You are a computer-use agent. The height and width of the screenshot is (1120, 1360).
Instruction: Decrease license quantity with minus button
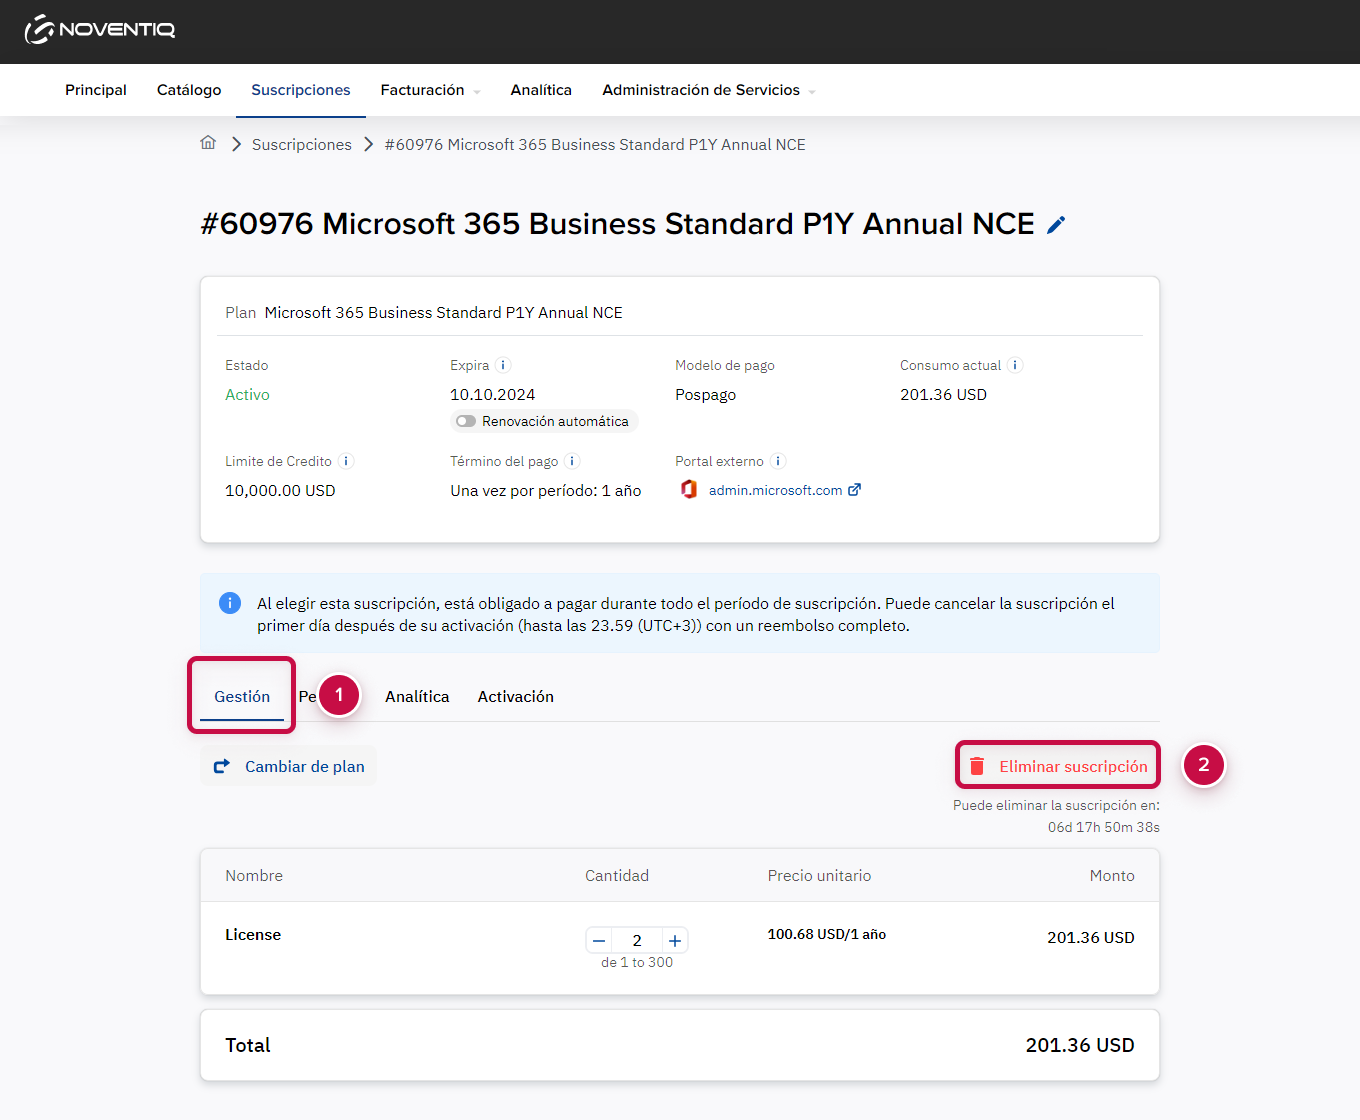pos(599,940)
